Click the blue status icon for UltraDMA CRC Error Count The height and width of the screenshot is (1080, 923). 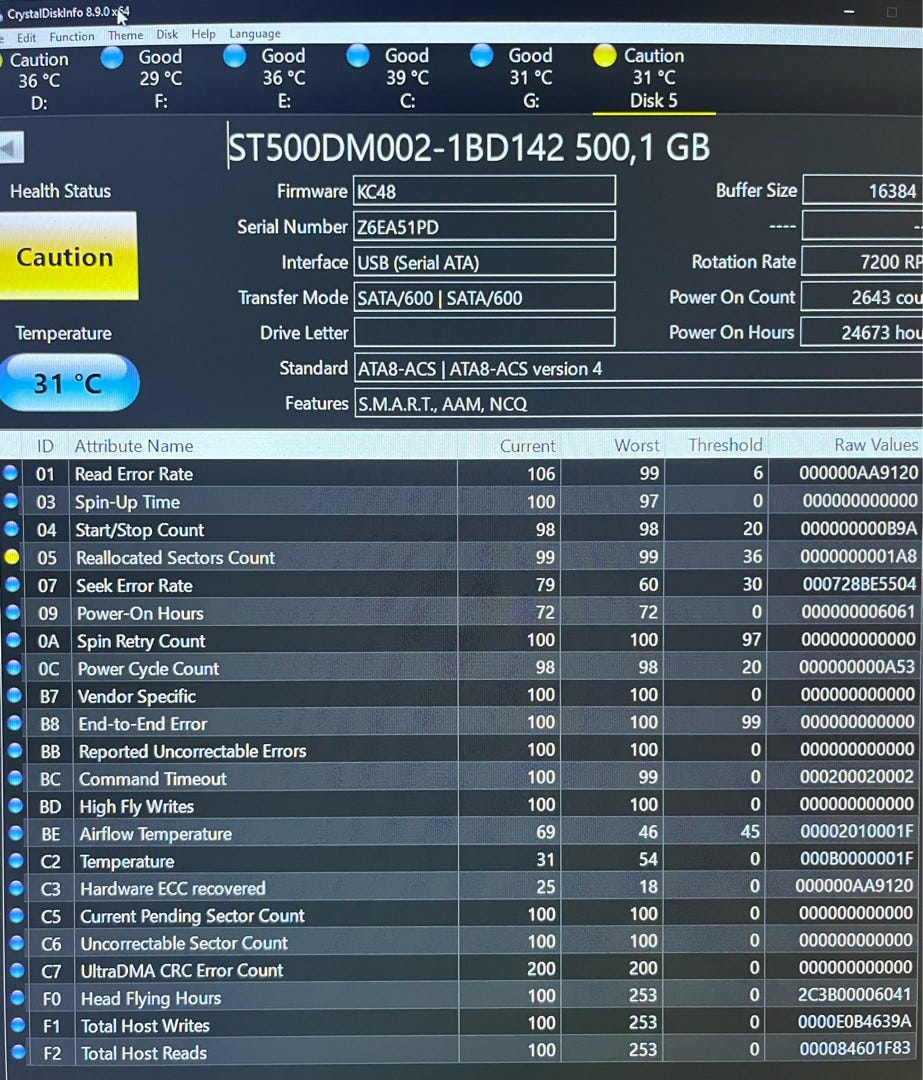17,970
